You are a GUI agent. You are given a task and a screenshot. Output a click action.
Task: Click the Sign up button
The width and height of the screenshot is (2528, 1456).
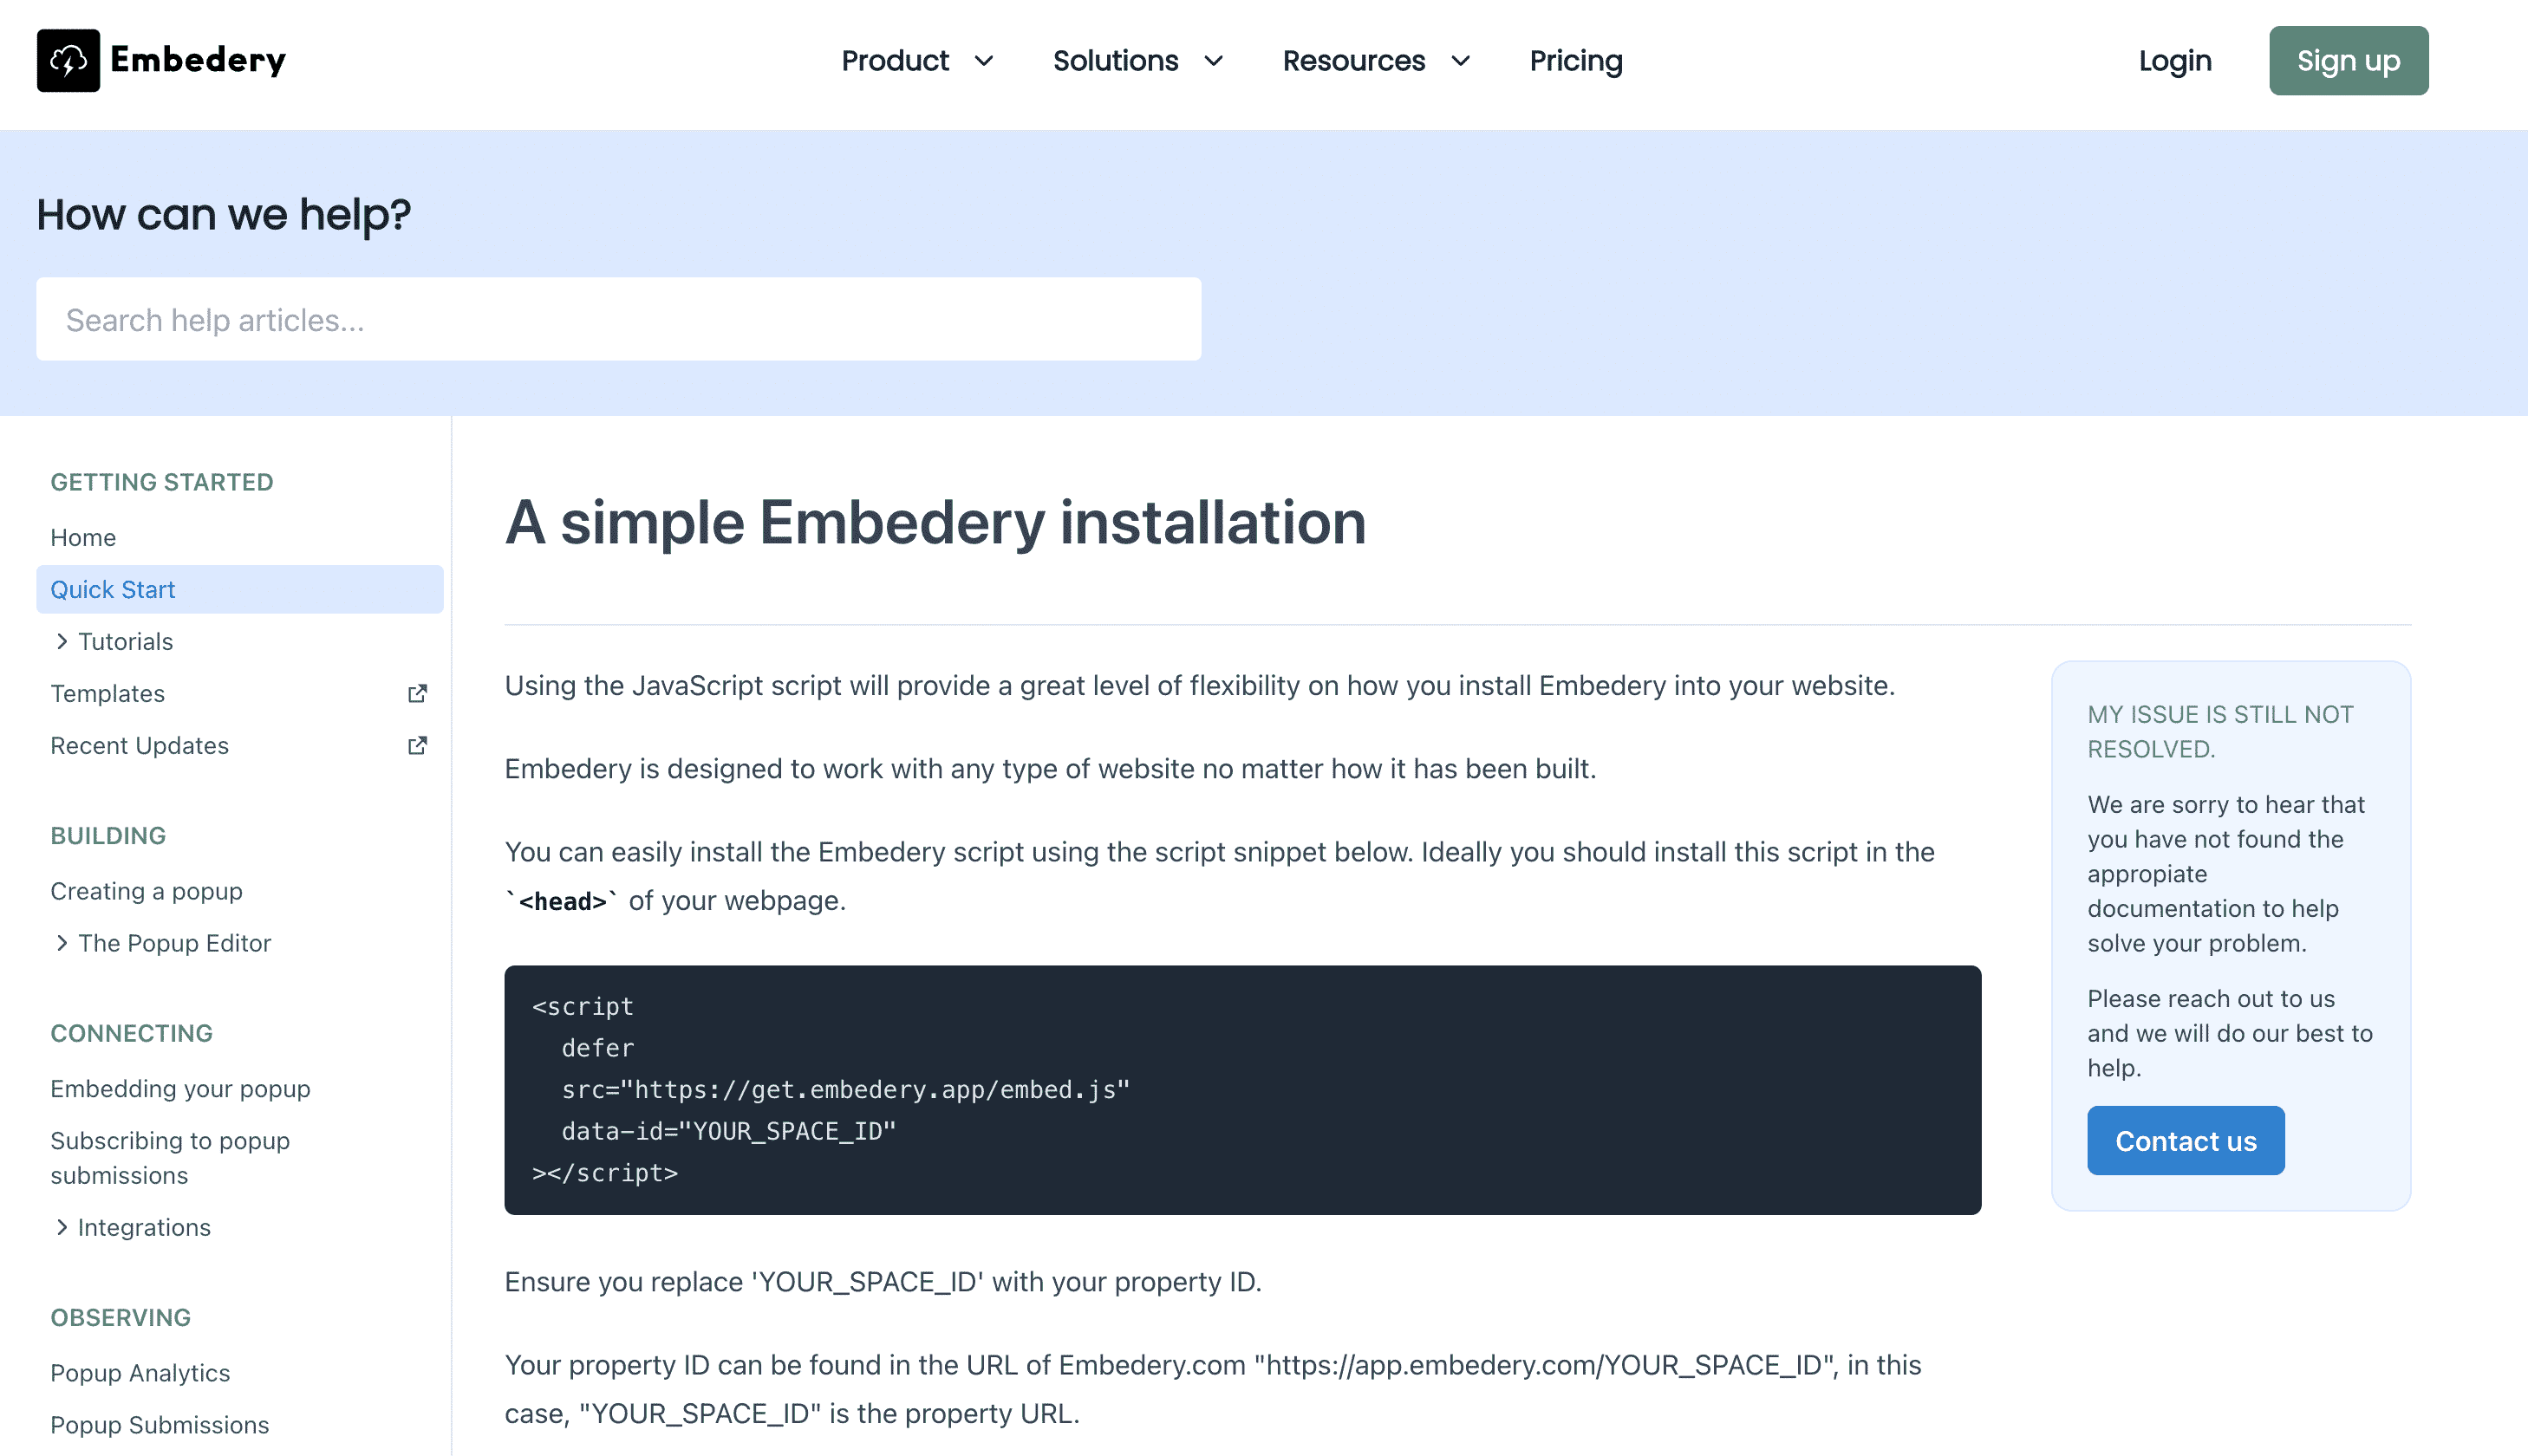pyautogui.click(x=2348, y=61)
